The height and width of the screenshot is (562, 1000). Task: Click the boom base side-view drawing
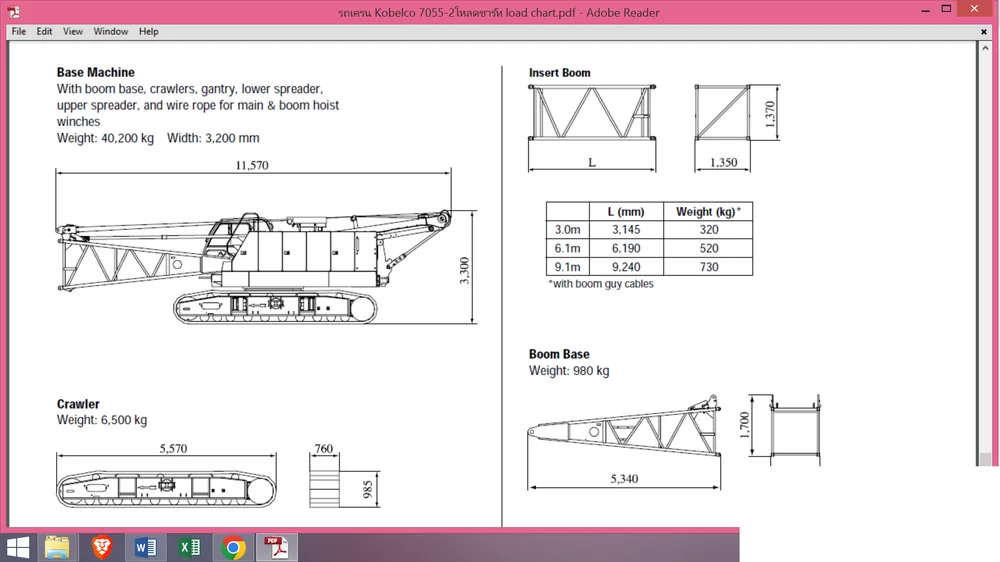pyautogui.click(x=624, y=425)
